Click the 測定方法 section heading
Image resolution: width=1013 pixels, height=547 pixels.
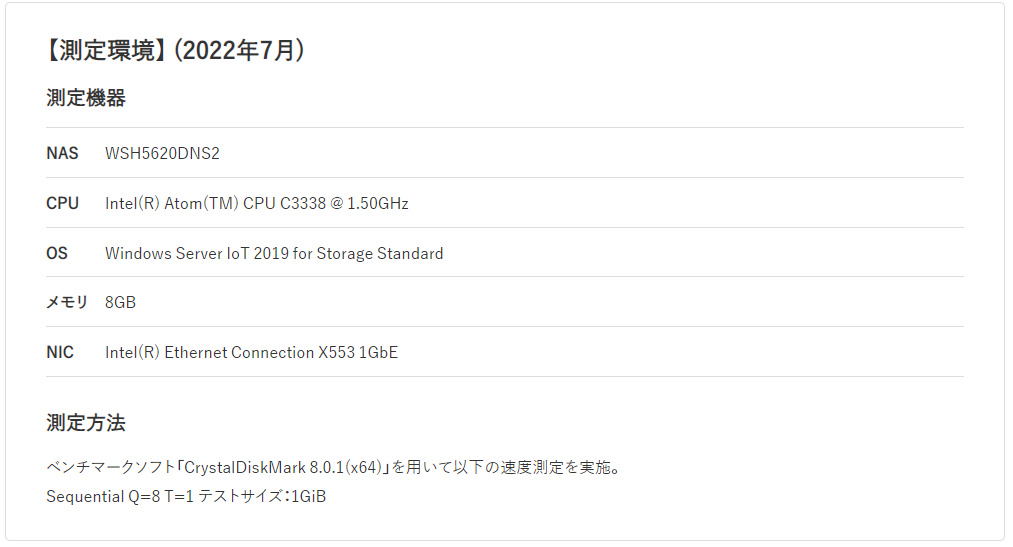click(x=86, y=423)
